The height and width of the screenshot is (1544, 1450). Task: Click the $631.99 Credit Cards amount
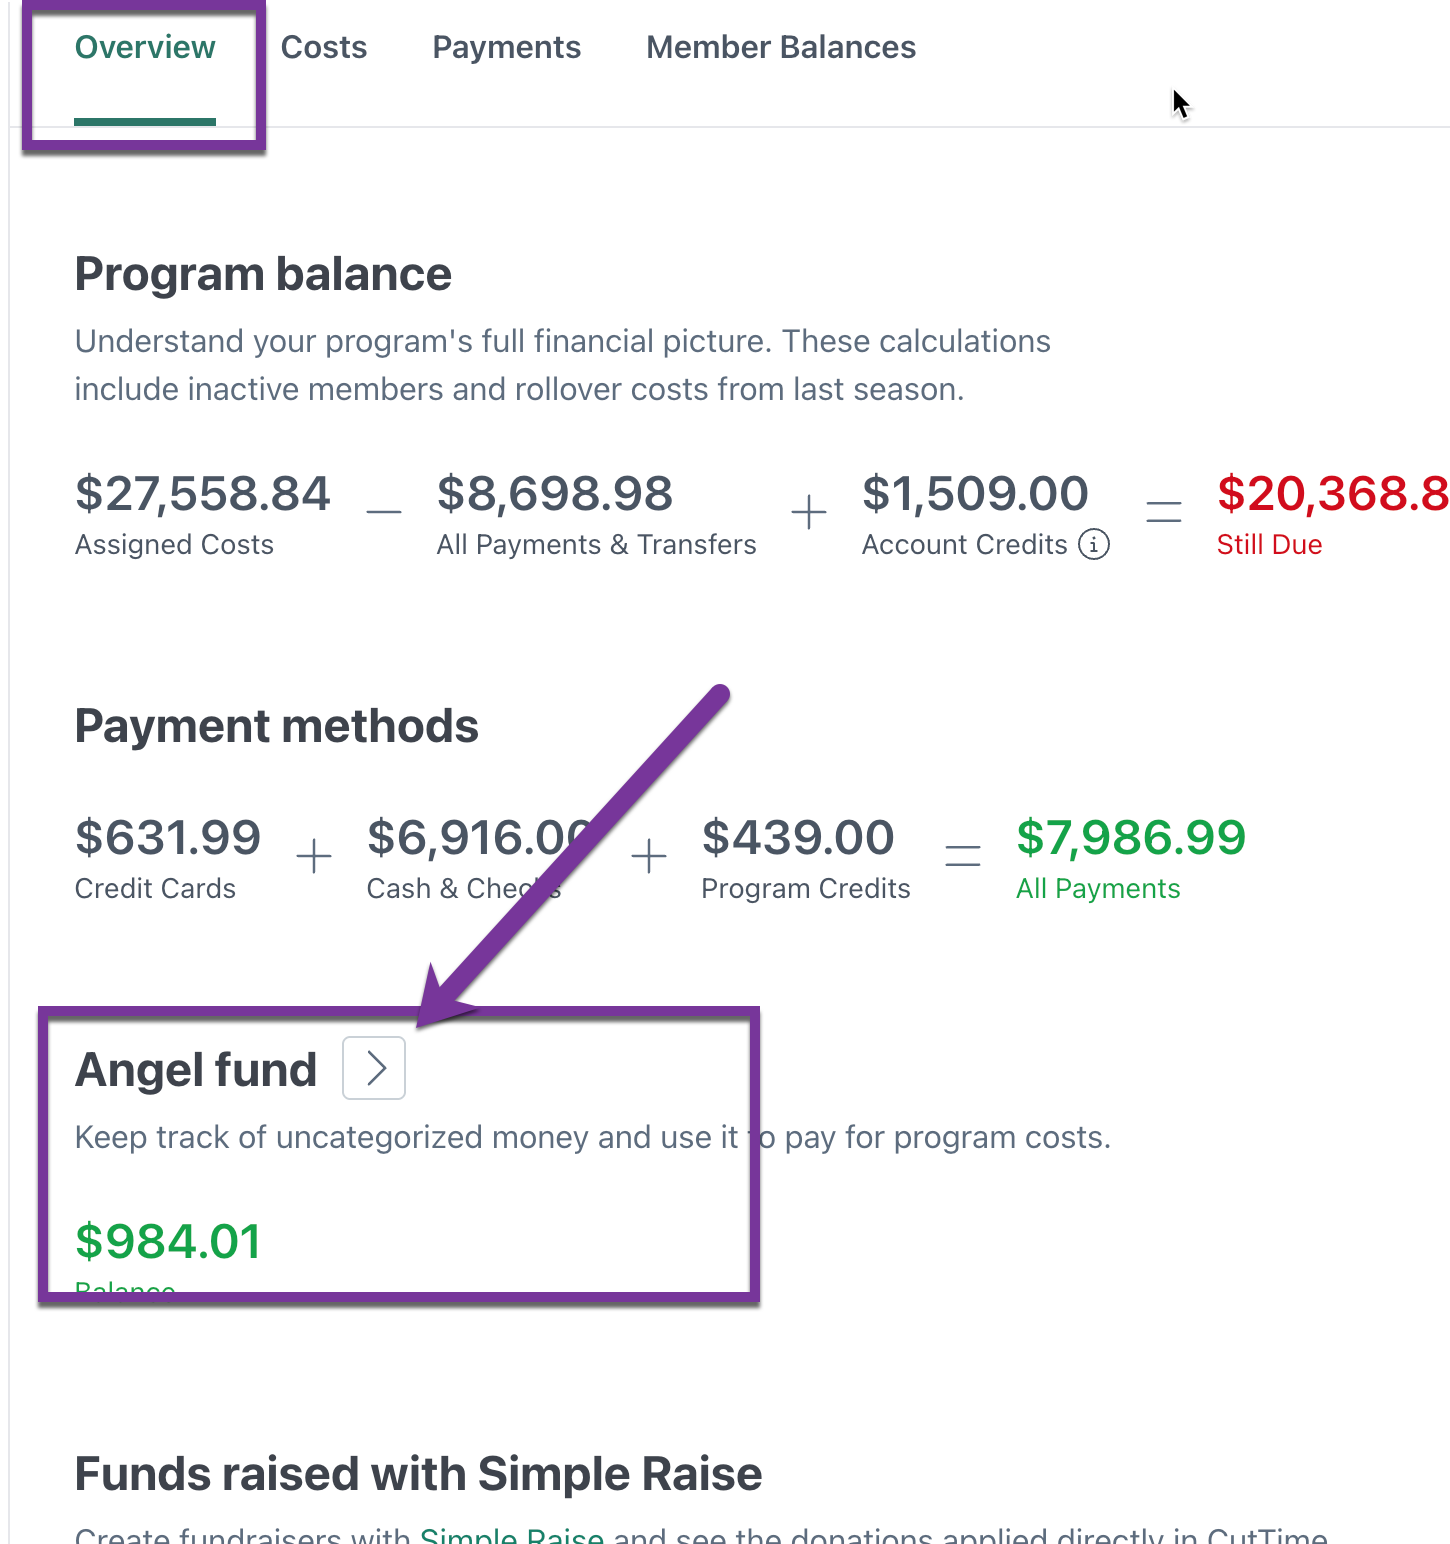168,838
